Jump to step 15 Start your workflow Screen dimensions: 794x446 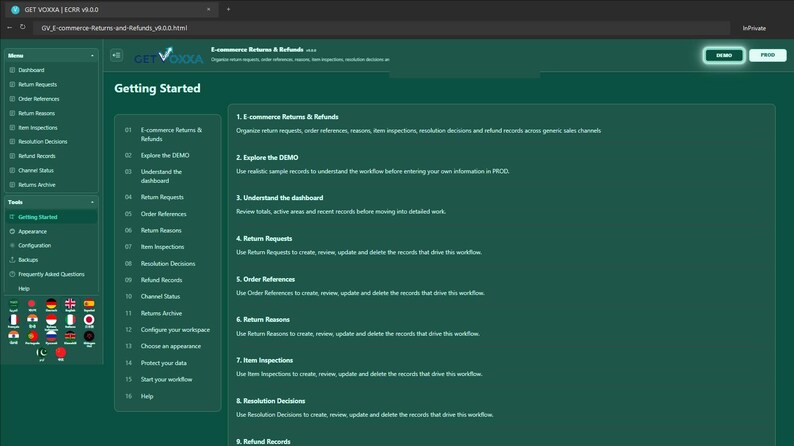(168, 379)
